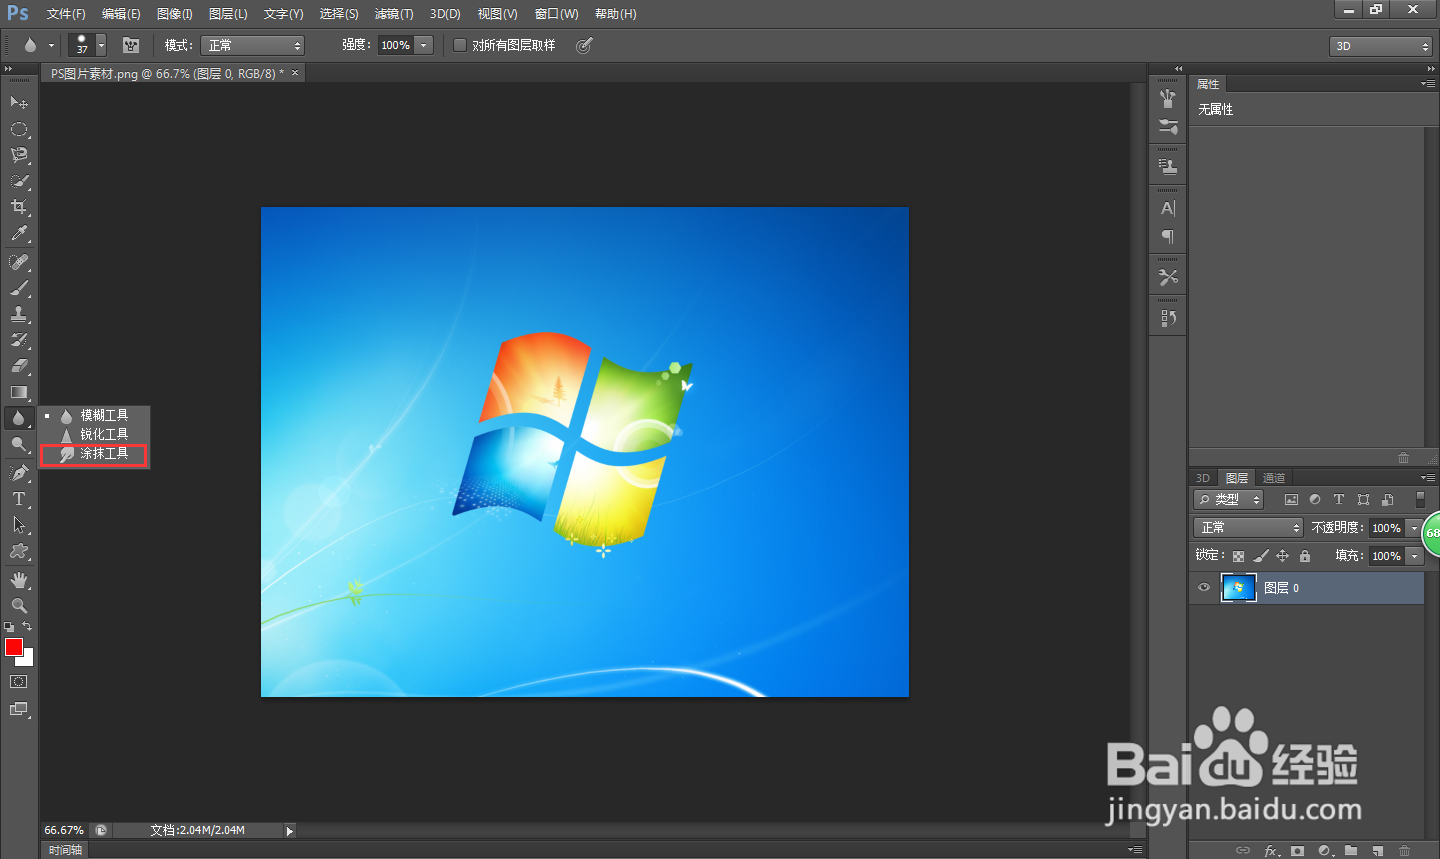1440x859 pixels.
Task: Toggle Quick Mask mode
Action: (19, 682)
